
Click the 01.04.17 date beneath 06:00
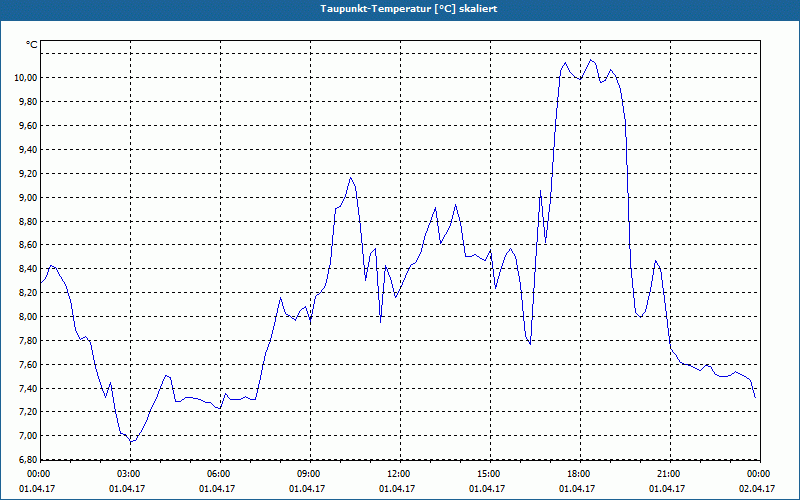point(217,489)
